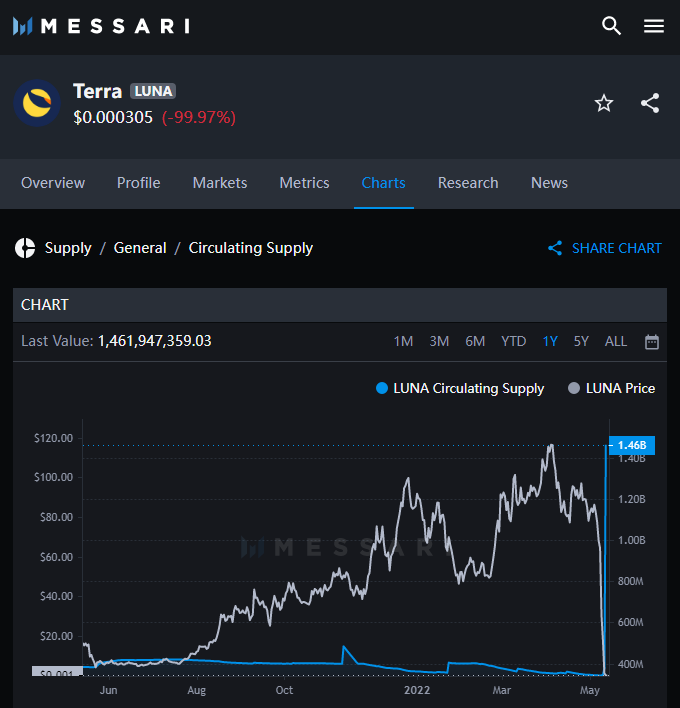Open the search magnifier icon
680x708 pixels.
click(611, 26)
